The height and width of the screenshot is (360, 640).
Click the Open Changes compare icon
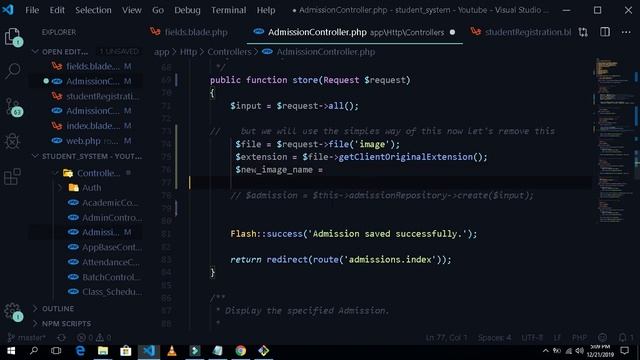(583, 32)
